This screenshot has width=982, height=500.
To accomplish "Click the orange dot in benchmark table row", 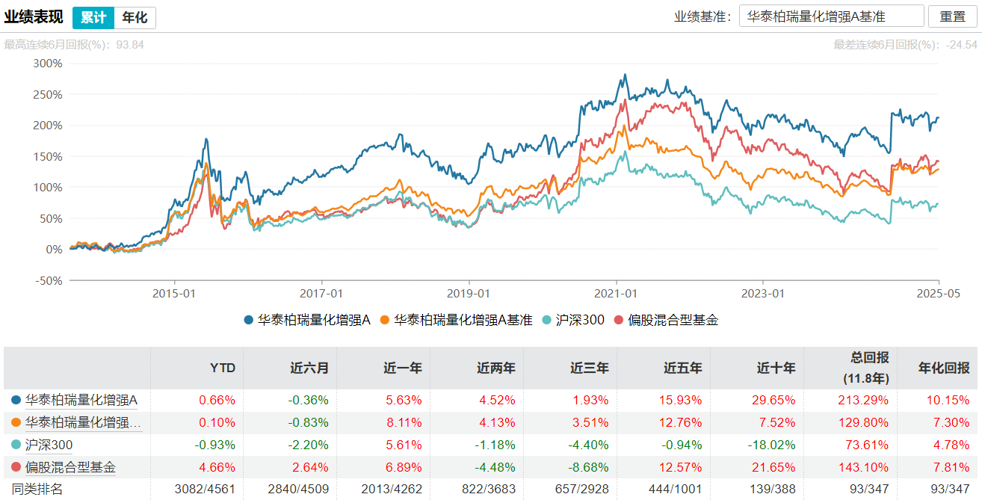I will 15,422.
